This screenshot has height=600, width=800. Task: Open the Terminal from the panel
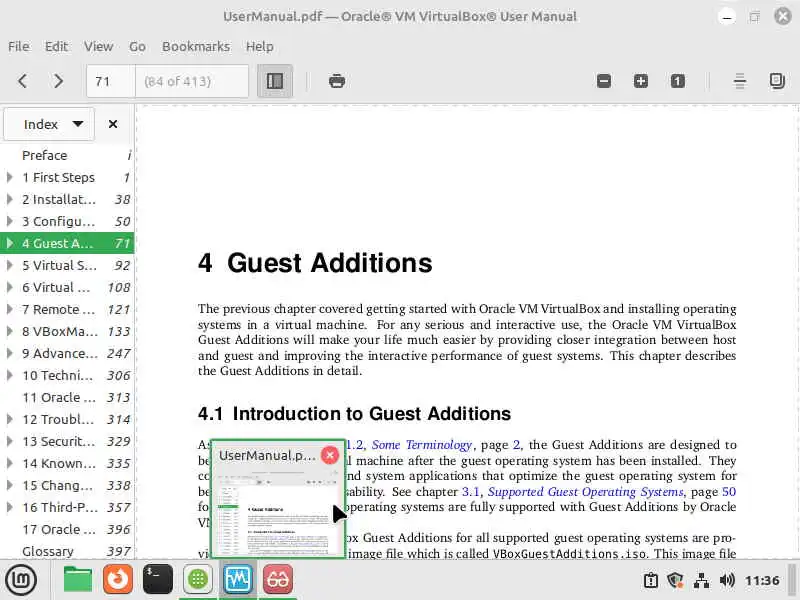click(x=158, y=580)
